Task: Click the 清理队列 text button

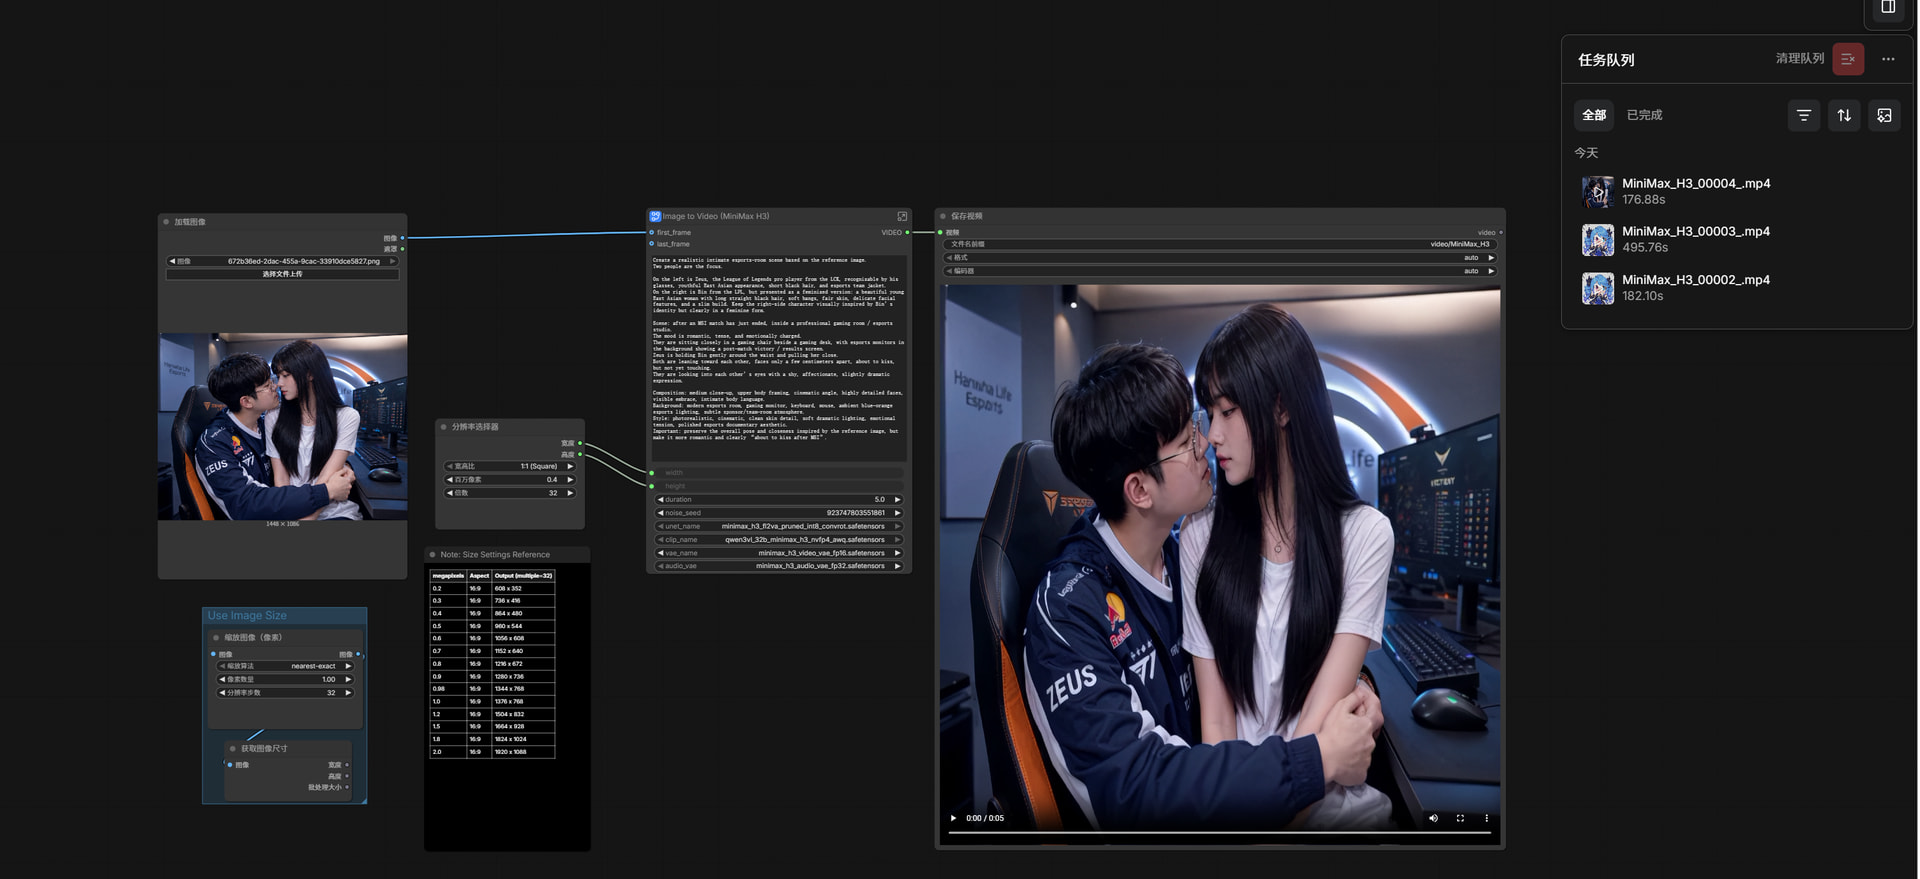Action: click(x=1800, y=59)
